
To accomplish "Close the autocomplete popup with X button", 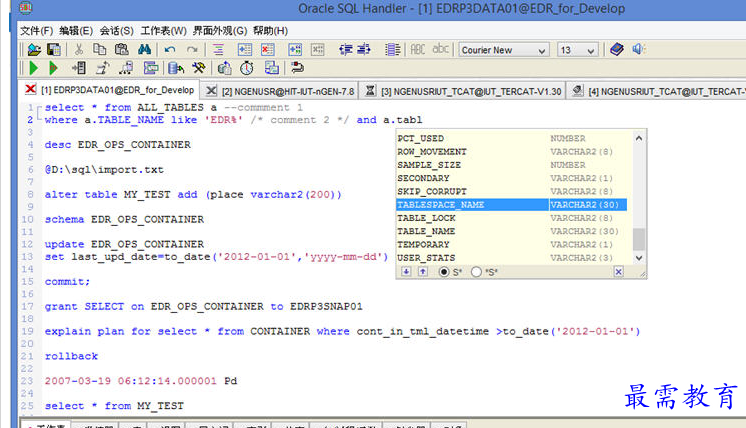I will (618, 272).
